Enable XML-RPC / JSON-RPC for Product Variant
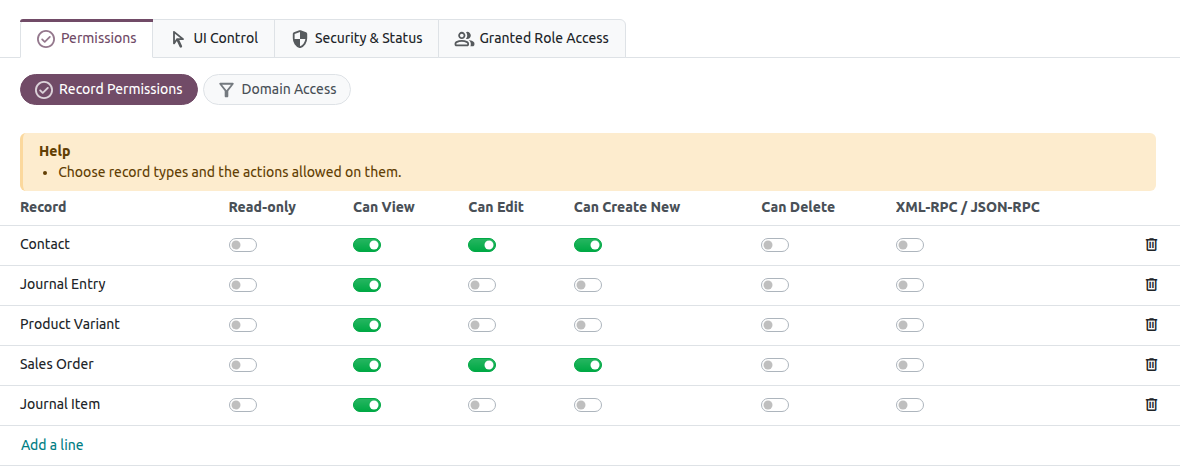This screenshot has width=1180, height=467. [x=910, y=325]
